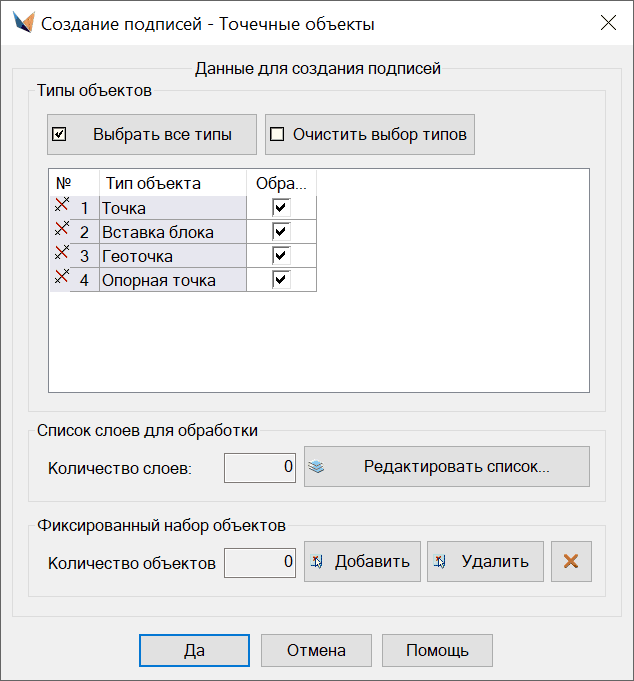634x681 pixels.
Task: Click the Удалить objects button
Action: tap(485, 561)
